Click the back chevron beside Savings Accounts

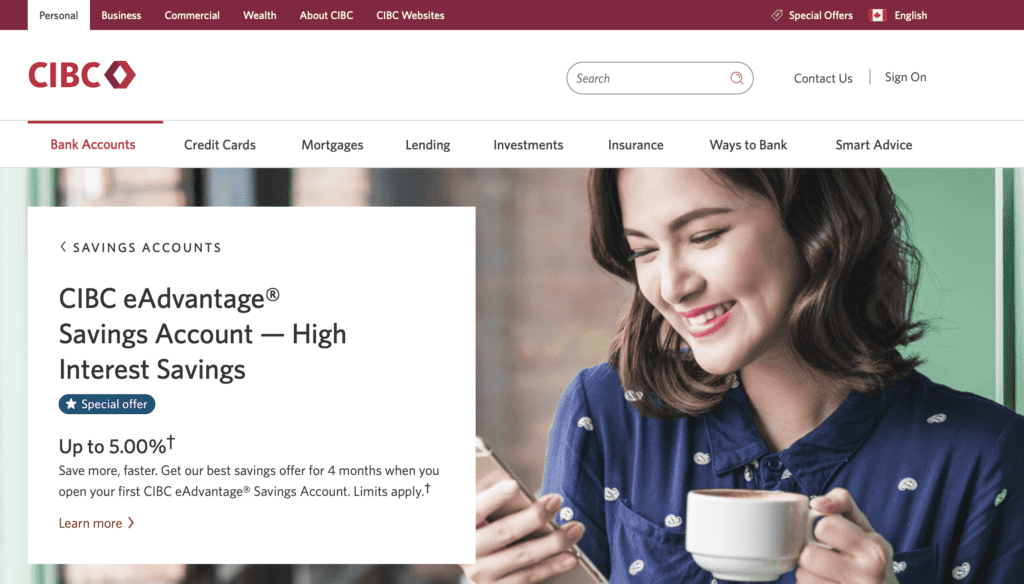pyautogui.click(x=63, y=246)
